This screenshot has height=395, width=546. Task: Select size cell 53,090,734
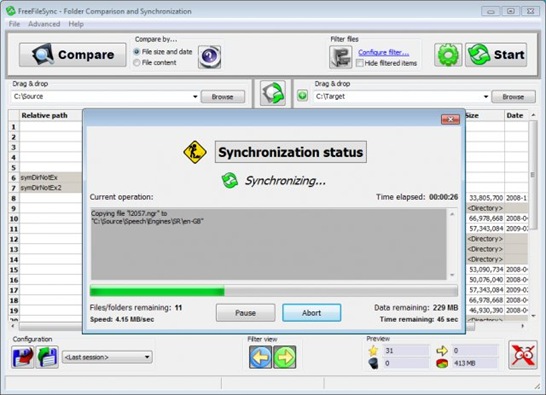486,270
